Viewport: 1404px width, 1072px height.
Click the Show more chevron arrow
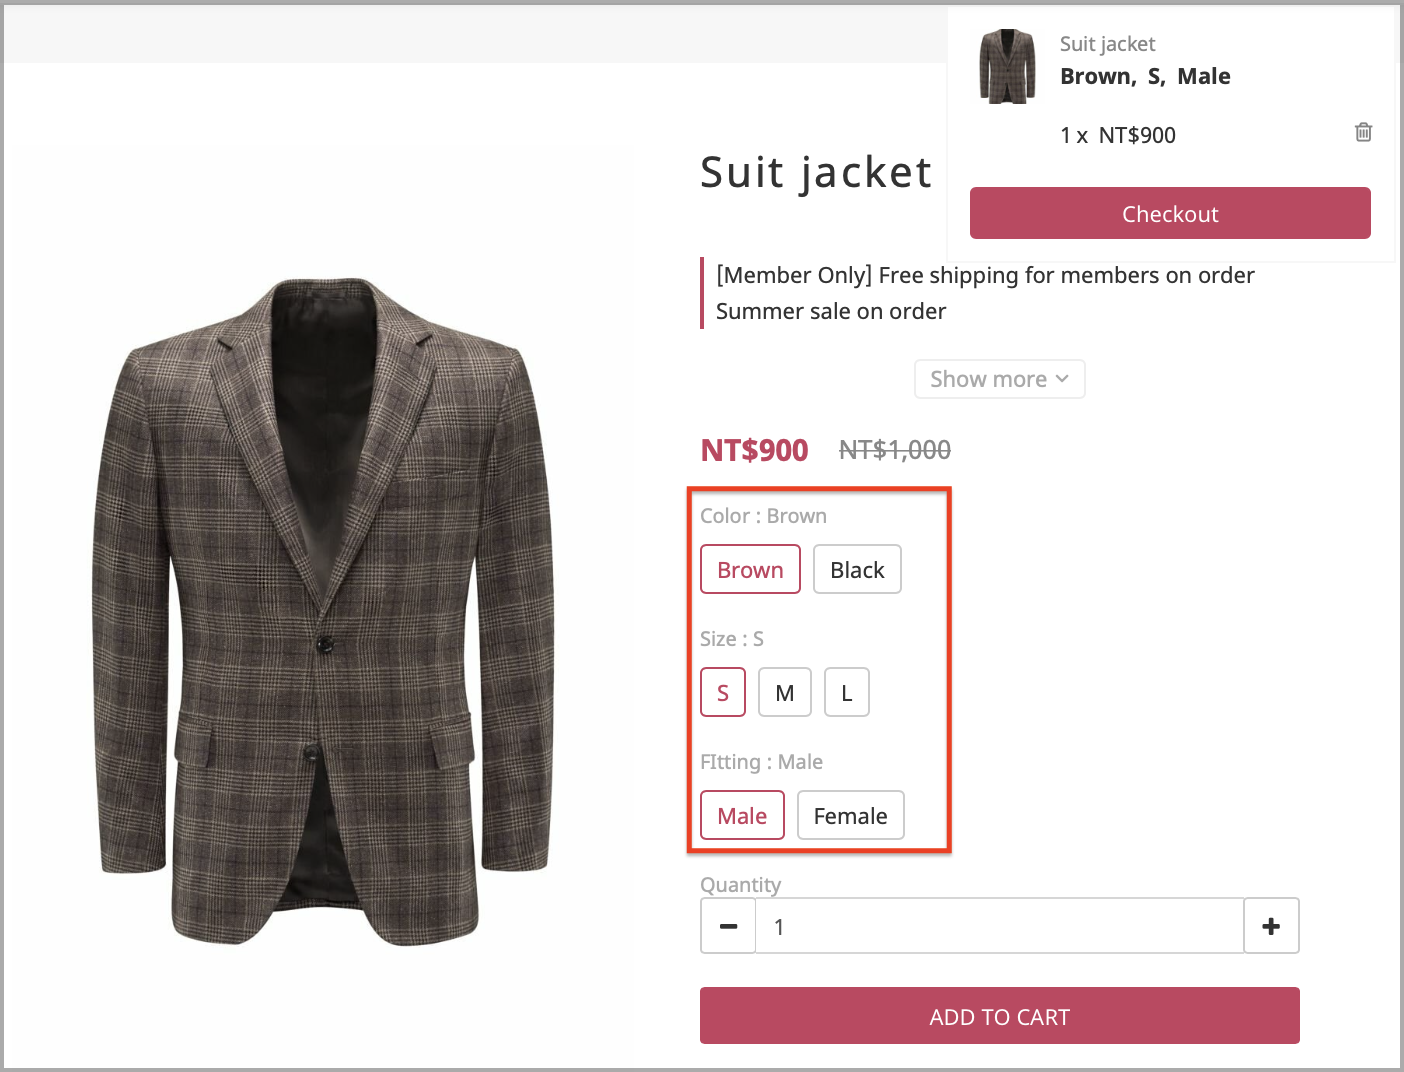tap(1062, 379)
